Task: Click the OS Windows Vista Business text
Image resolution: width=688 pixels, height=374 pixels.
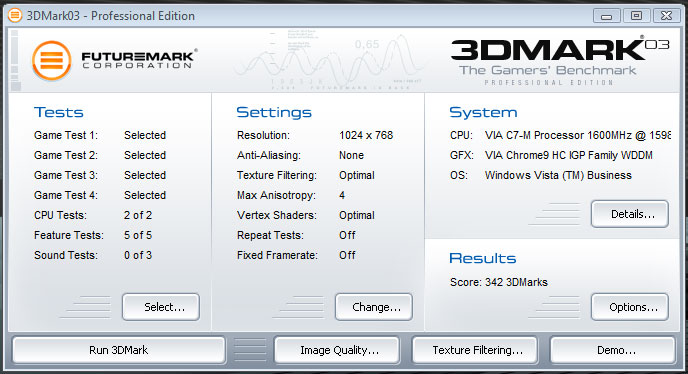Action: tap(558, 175)
